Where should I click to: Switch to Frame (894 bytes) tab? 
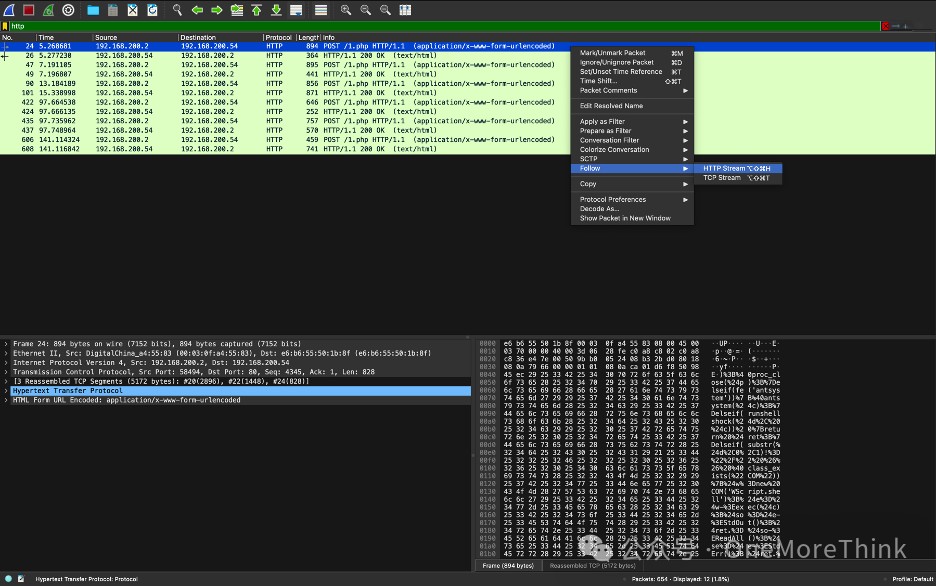pos(508,566)
